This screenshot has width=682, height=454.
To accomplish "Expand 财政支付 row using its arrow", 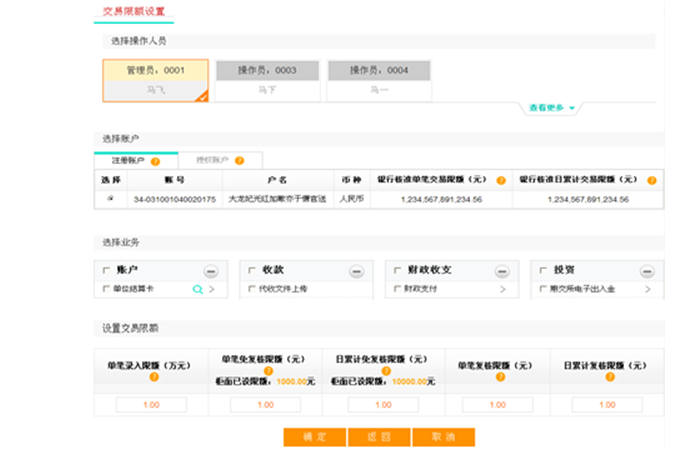I will pos(503,289).
